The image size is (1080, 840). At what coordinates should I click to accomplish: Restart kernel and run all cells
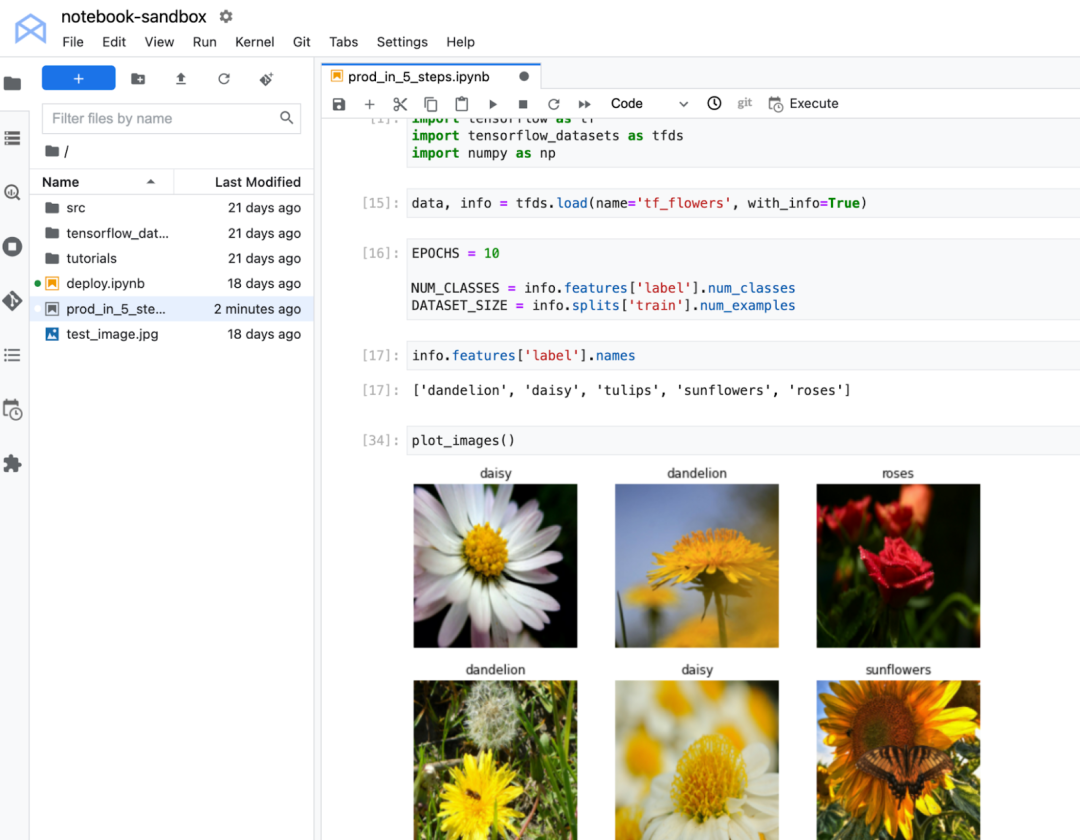[x=585, y=104]
